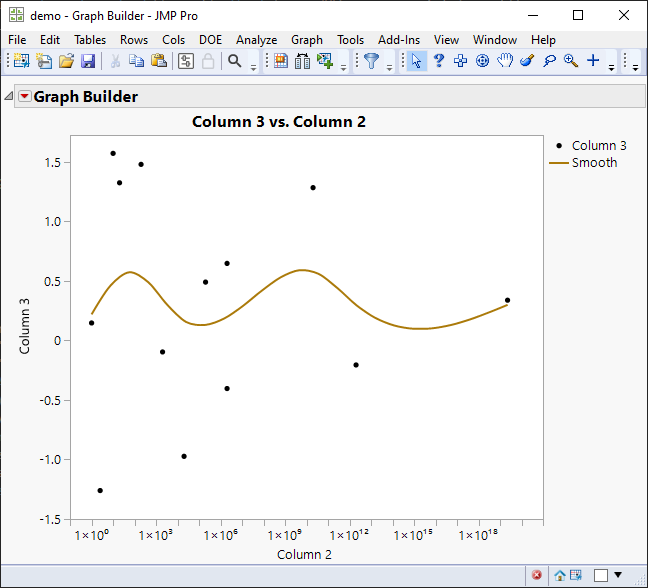Viewport: 648px width, 588px height.
Task: Select the Selection cross tool
Action: pos(460,61)
